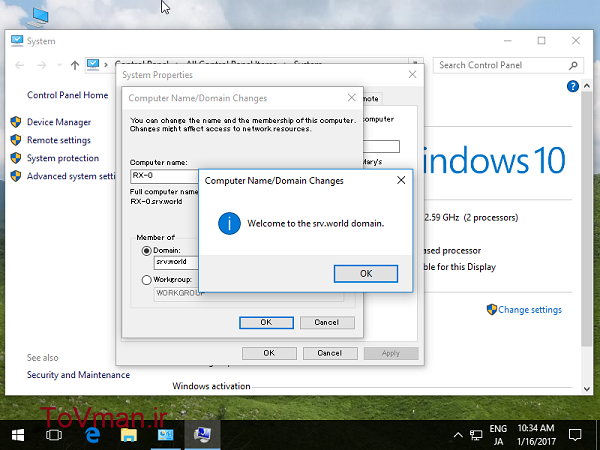Show hidden system tray icons
This screenshot has width=600, height=450.
tap(458, 435)
